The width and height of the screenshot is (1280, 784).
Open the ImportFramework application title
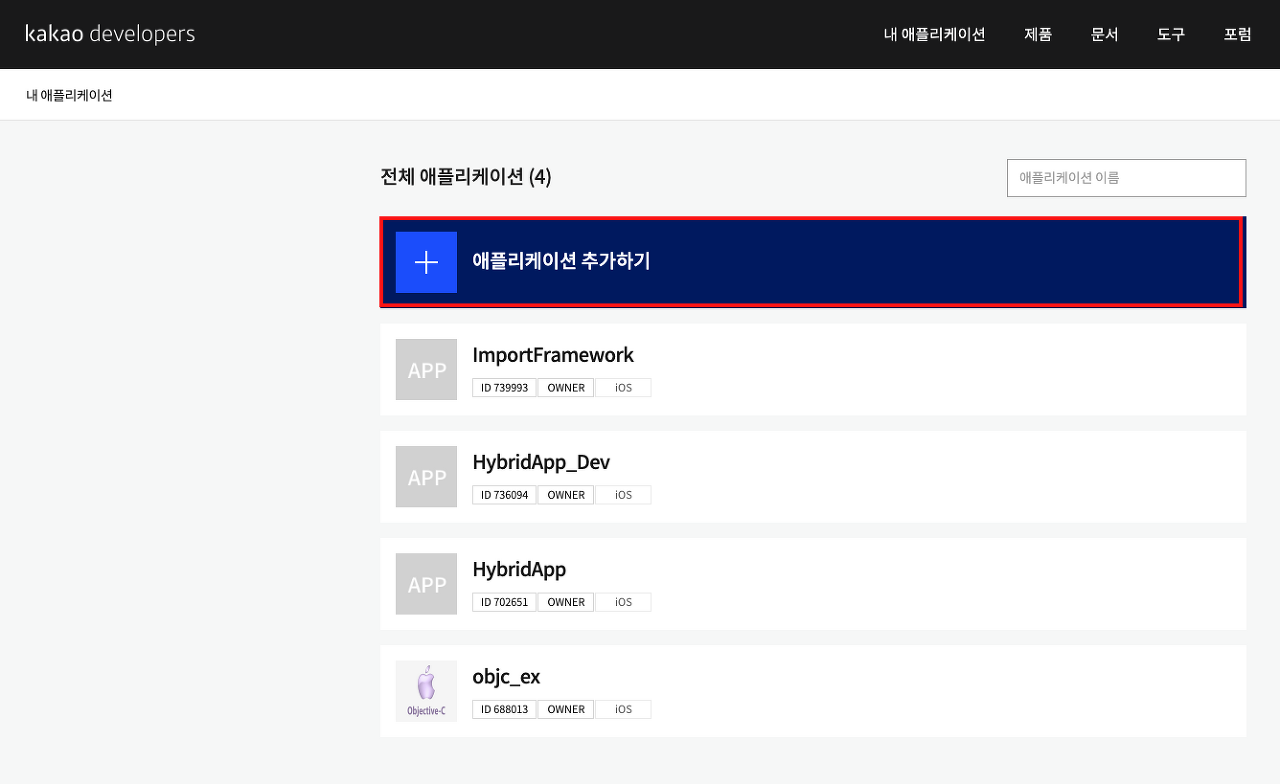click(x=553, y=355)
